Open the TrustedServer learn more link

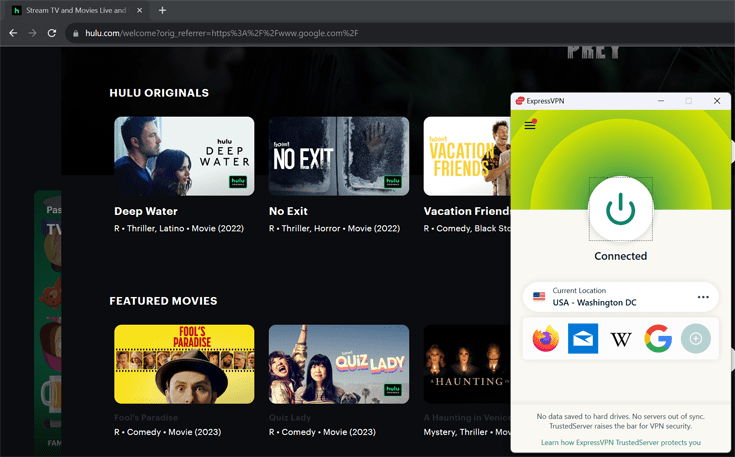620,442
